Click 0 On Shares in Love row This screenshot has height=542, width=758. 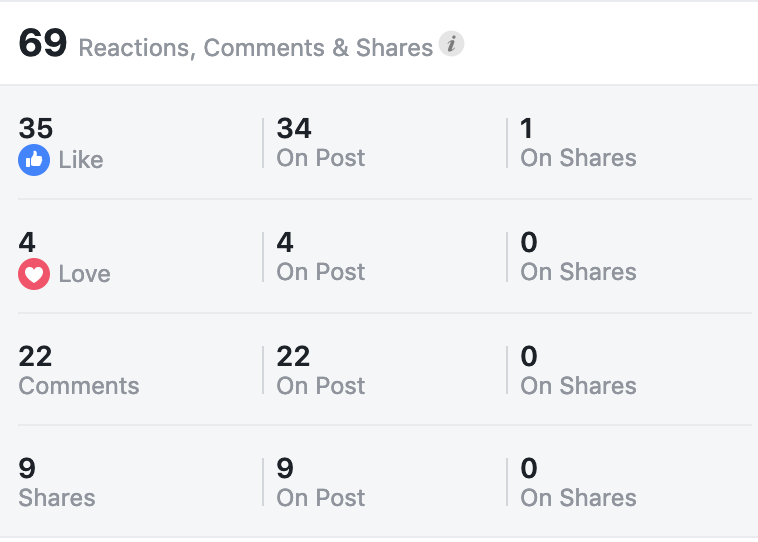[529, 242]
